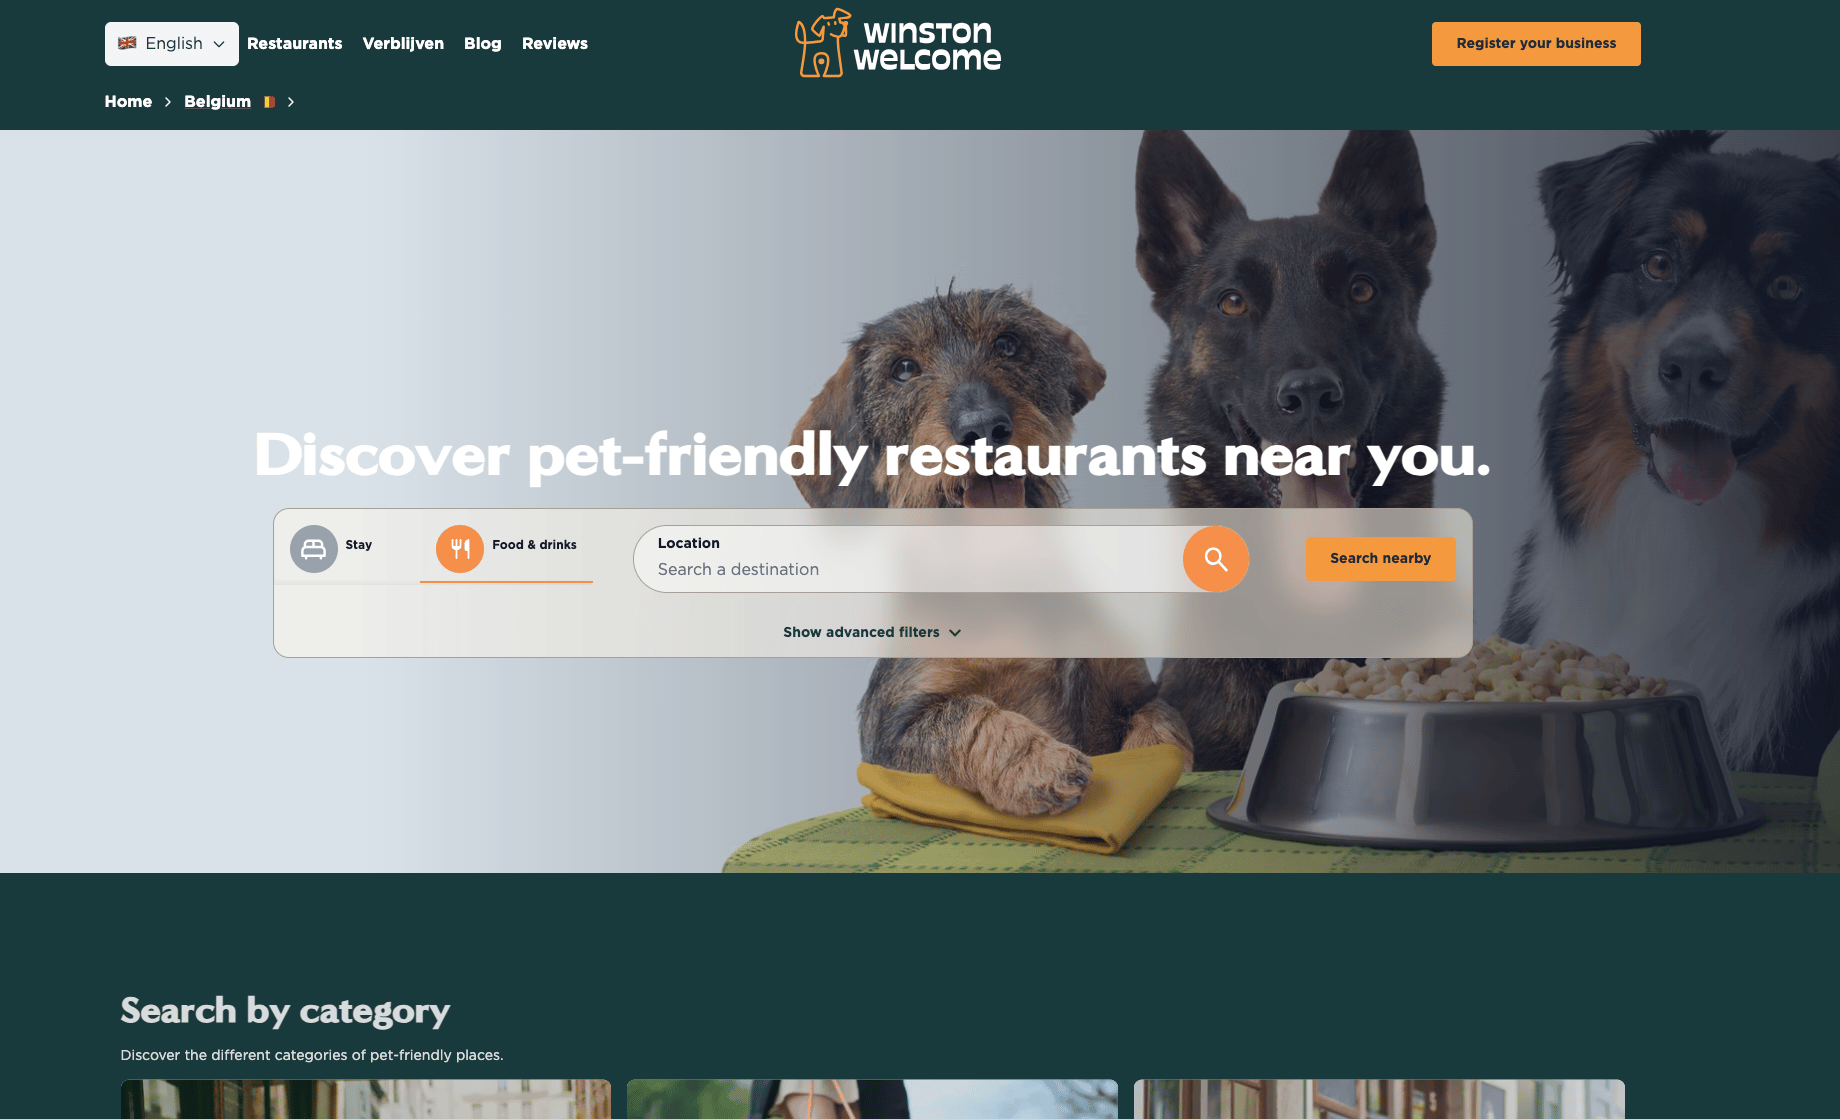1840x1119 pixels.
Task: Click the UK flag in language selector
Action: (x=127, y=43)
